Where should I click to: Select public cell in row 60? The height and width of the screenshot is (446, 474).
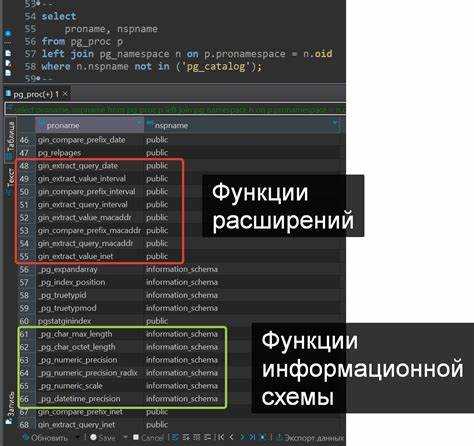[157, 321]
